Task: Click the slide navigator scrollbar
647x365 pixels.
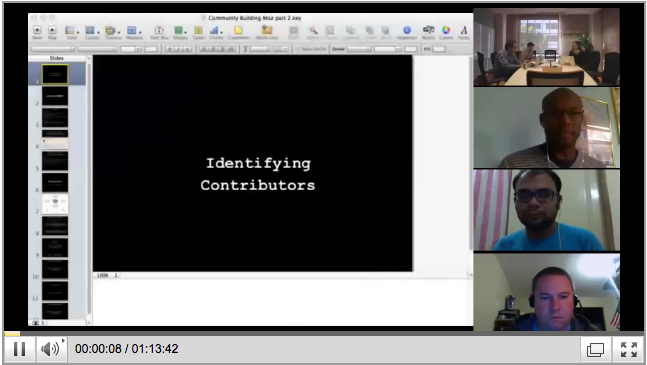Action: (x=89, y=190)
